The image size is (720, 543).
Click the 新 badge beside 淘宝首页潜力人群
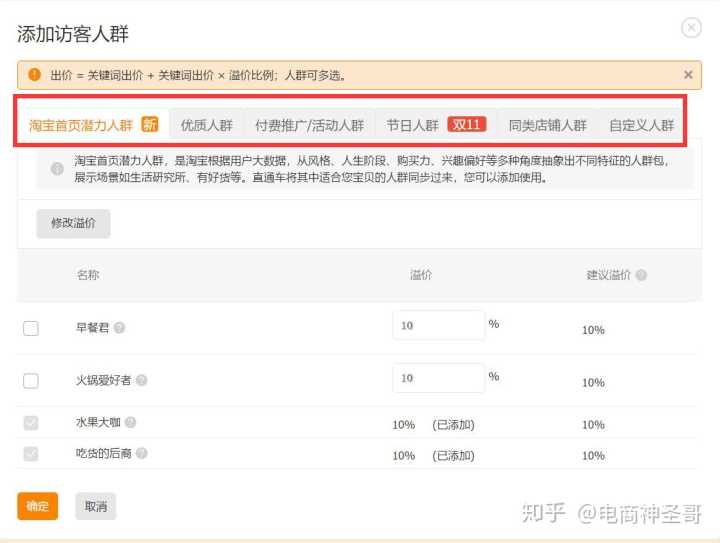(150, 124)
